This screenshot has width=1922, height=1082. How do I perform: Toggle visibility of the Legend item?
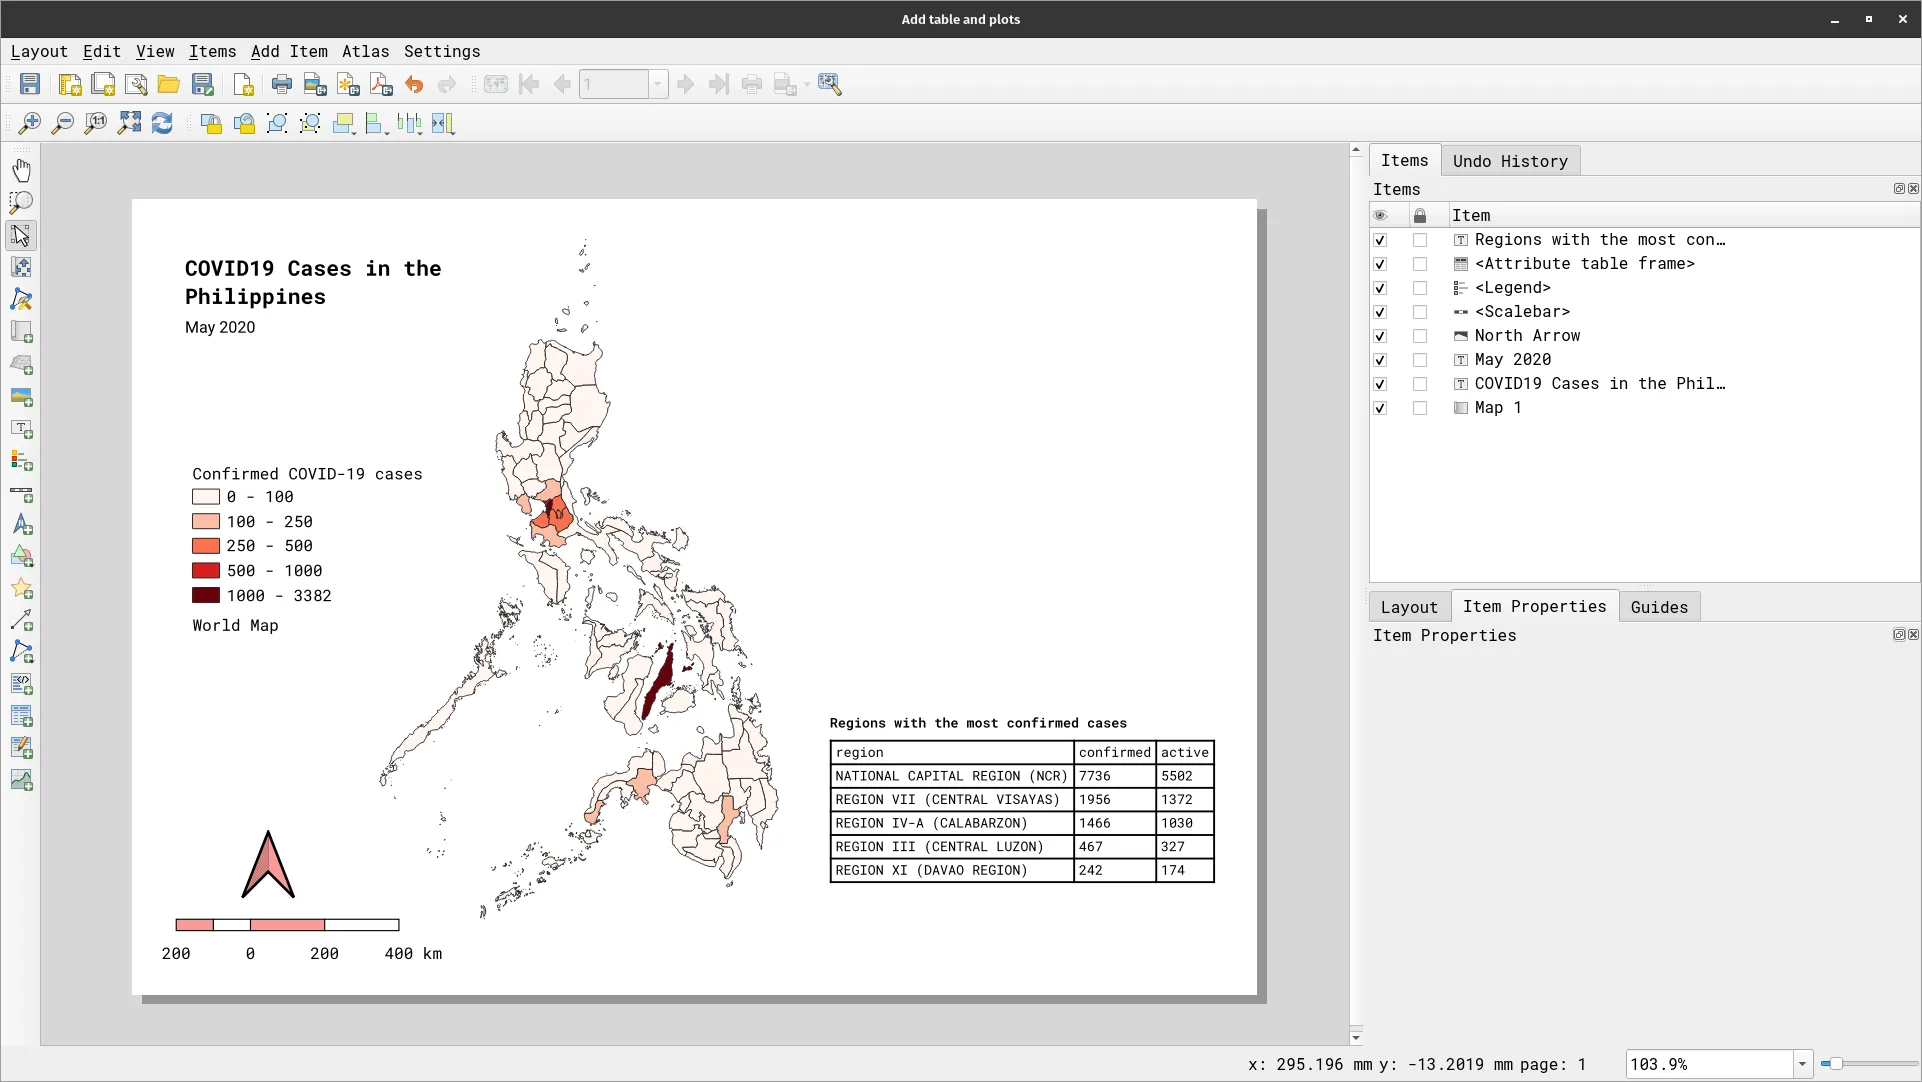click(1380, 288)
